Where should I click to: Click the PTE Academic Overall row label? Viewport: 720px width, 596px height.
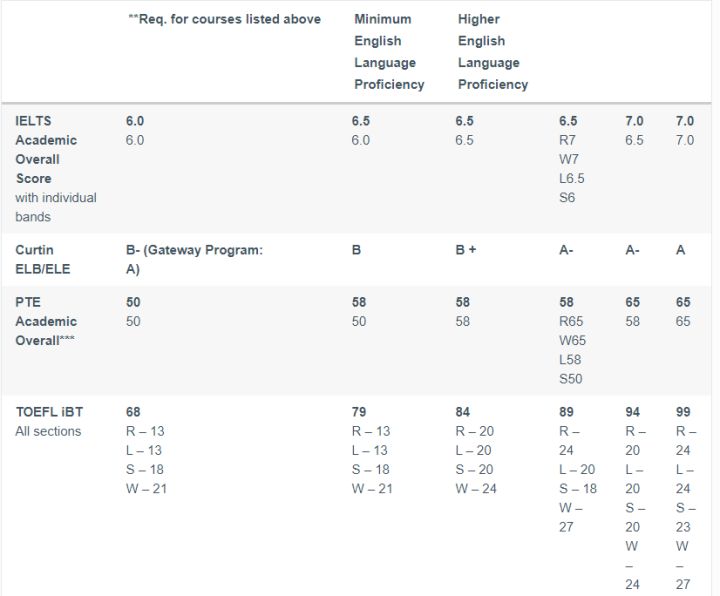click(46, 321)
